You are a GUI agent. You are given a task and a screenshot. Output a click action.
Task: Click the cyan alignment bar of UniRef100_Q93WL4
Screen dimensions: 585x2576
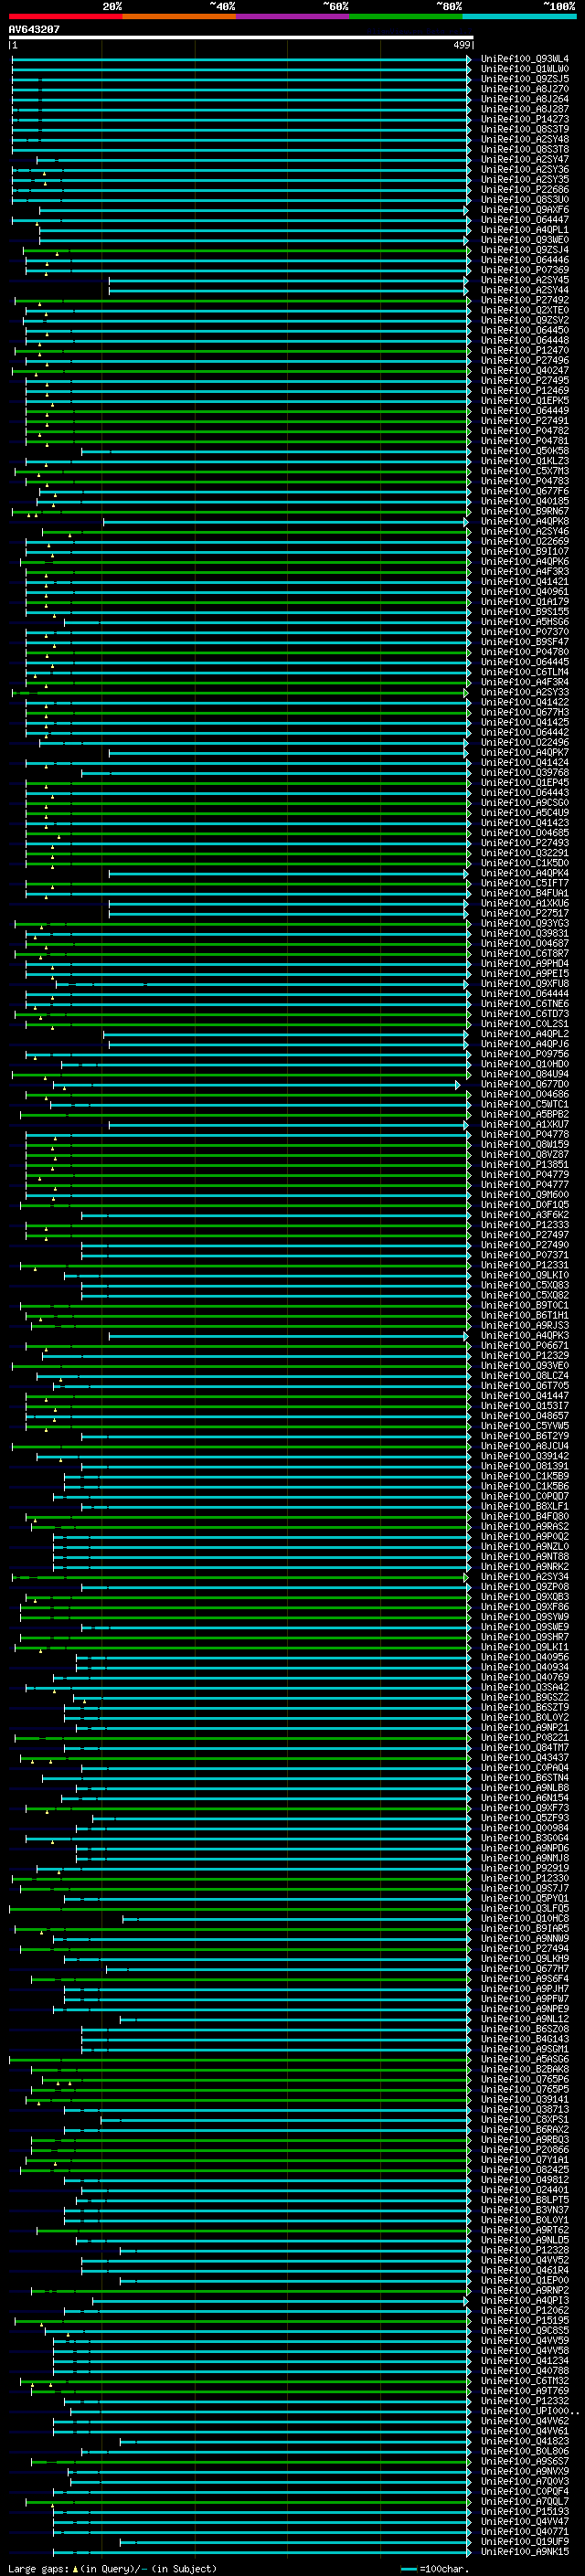241,59
